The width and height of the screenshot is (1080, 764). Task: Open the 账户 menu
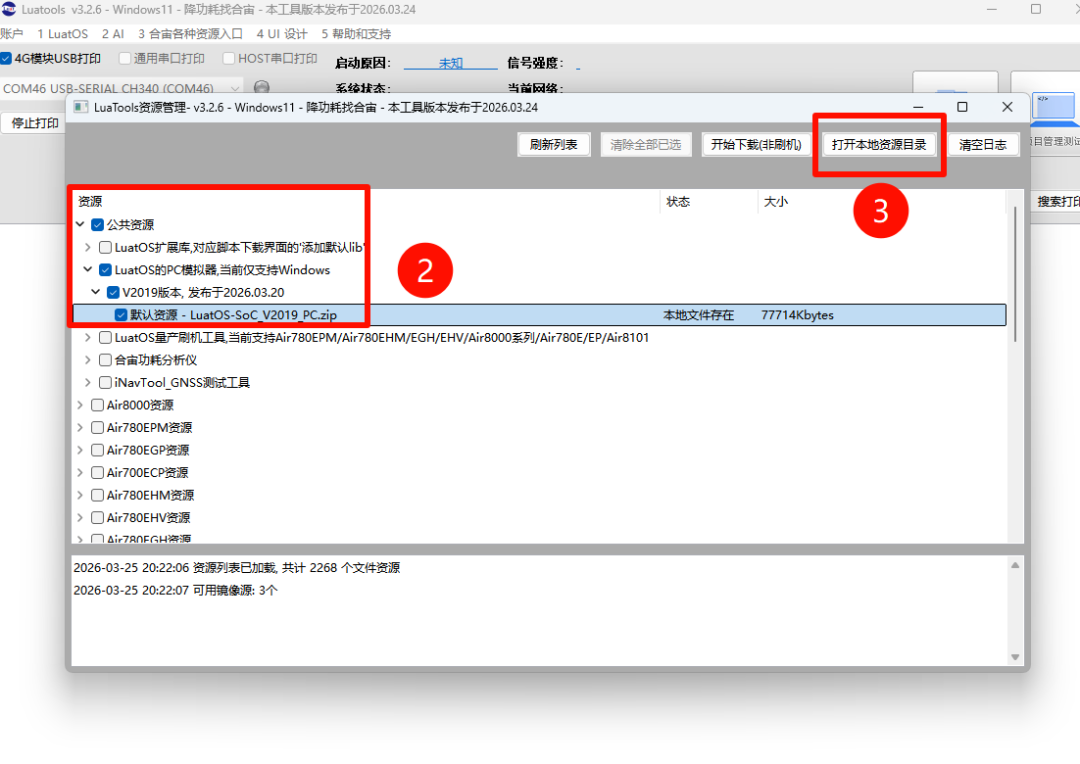click(x=11, y=34)
